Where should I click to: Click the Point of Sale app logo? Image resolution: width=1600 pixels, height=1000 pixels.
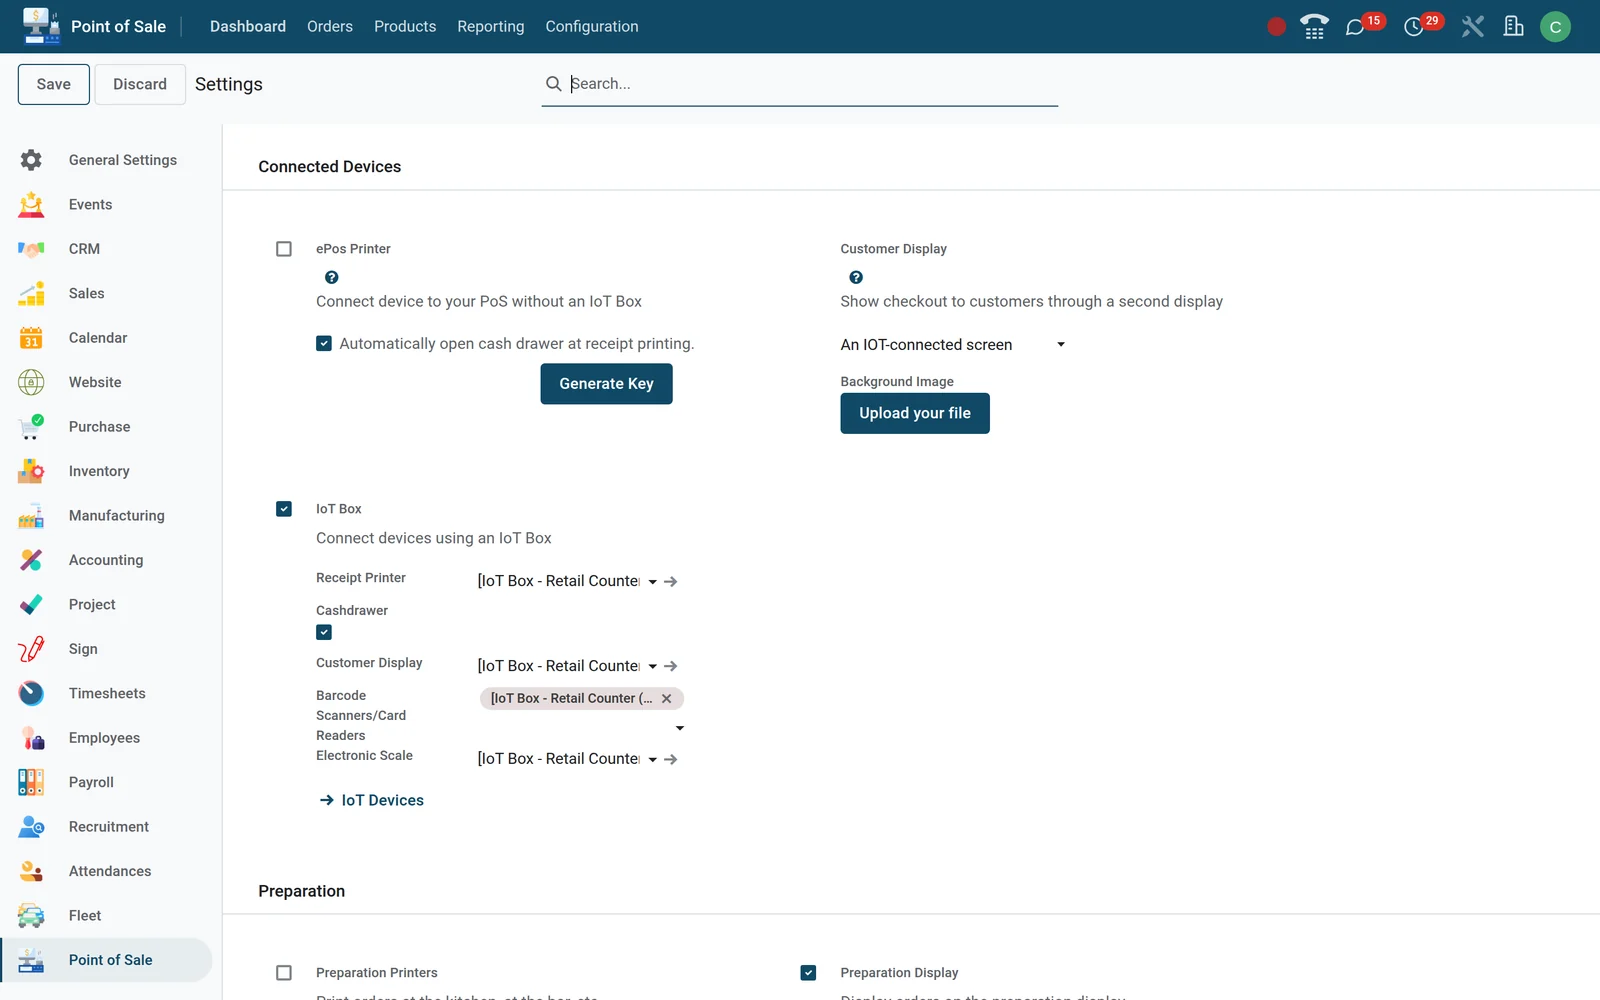coord(42,27)
